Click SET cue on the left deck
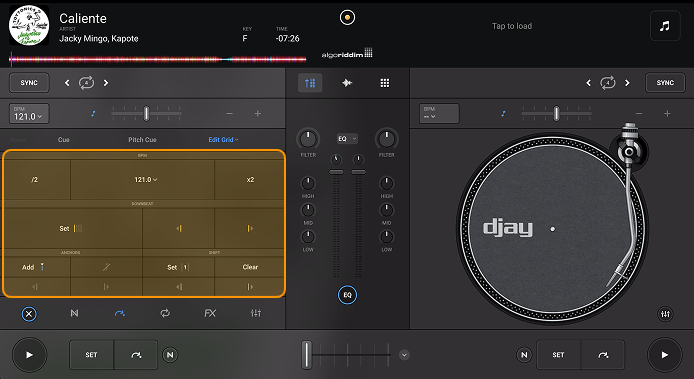This screenshot has width=694, height=379. (92, 355)
